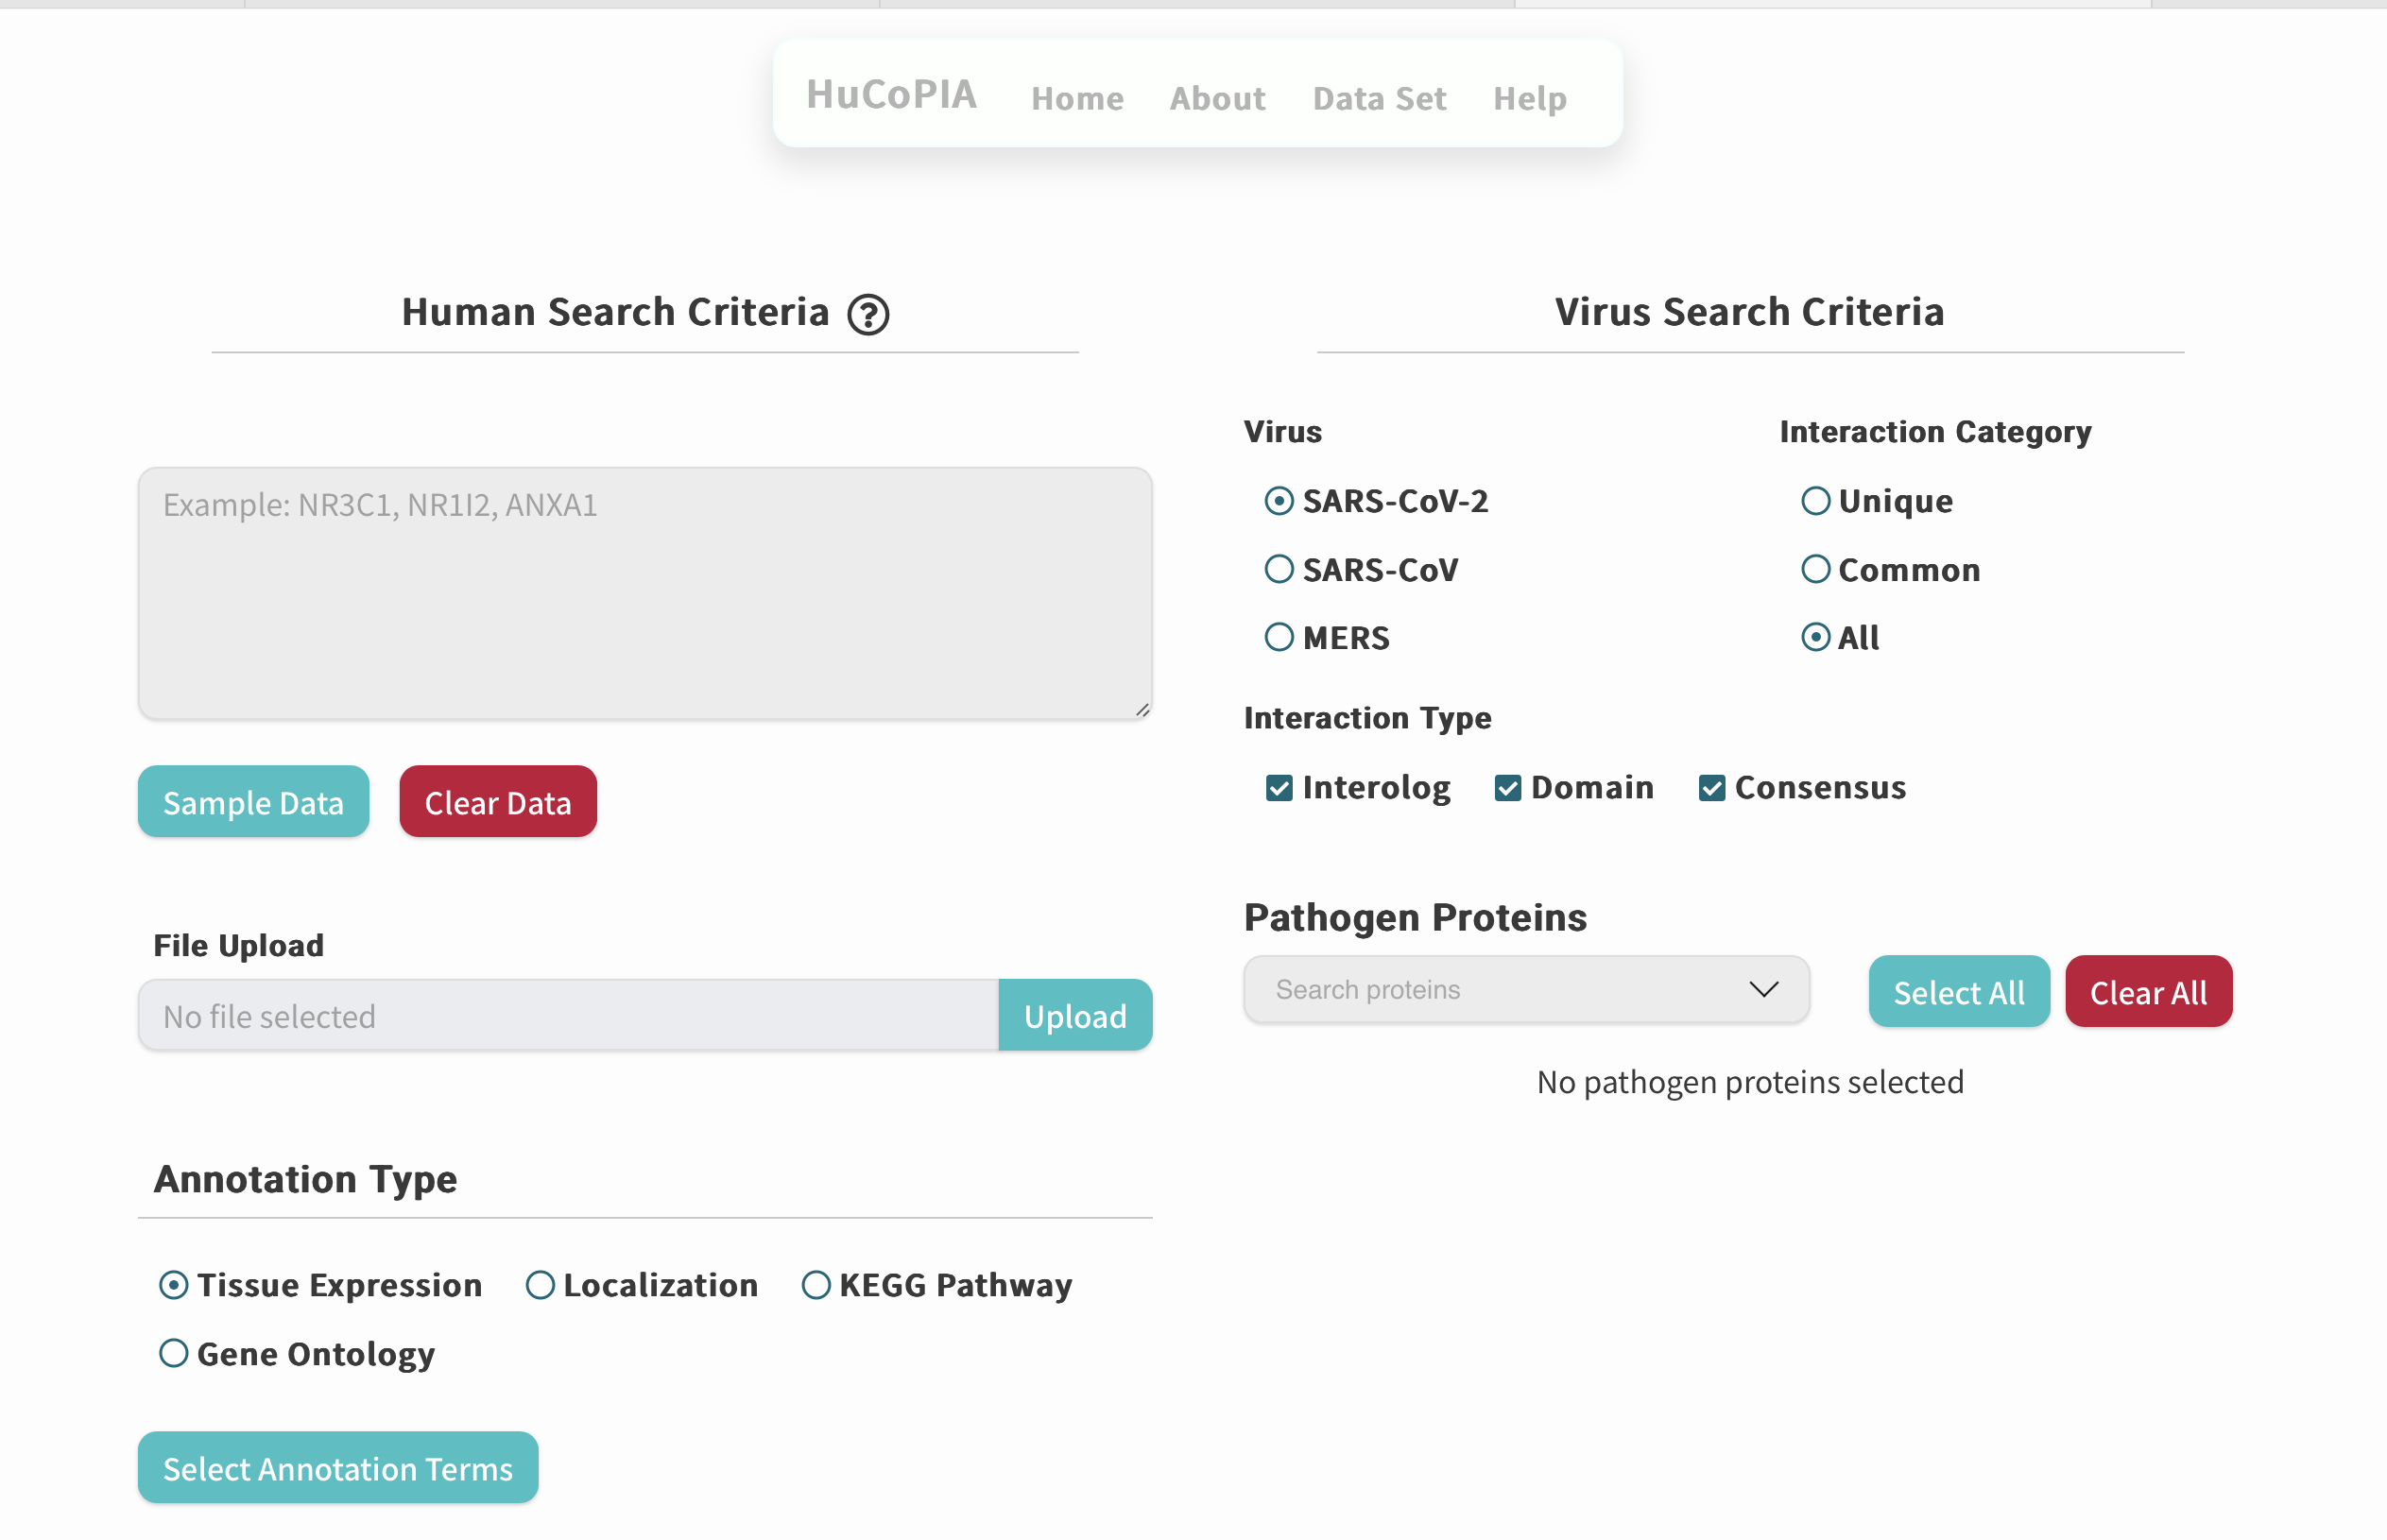Click the help question mark icon

[868, 314]
